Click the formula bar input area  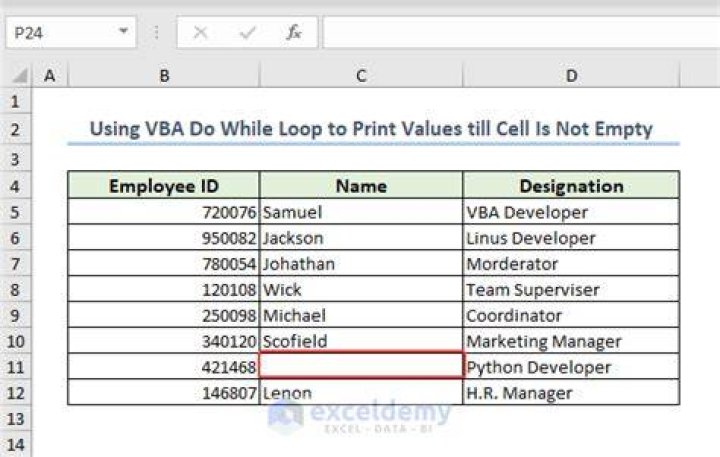click(521, 33)
